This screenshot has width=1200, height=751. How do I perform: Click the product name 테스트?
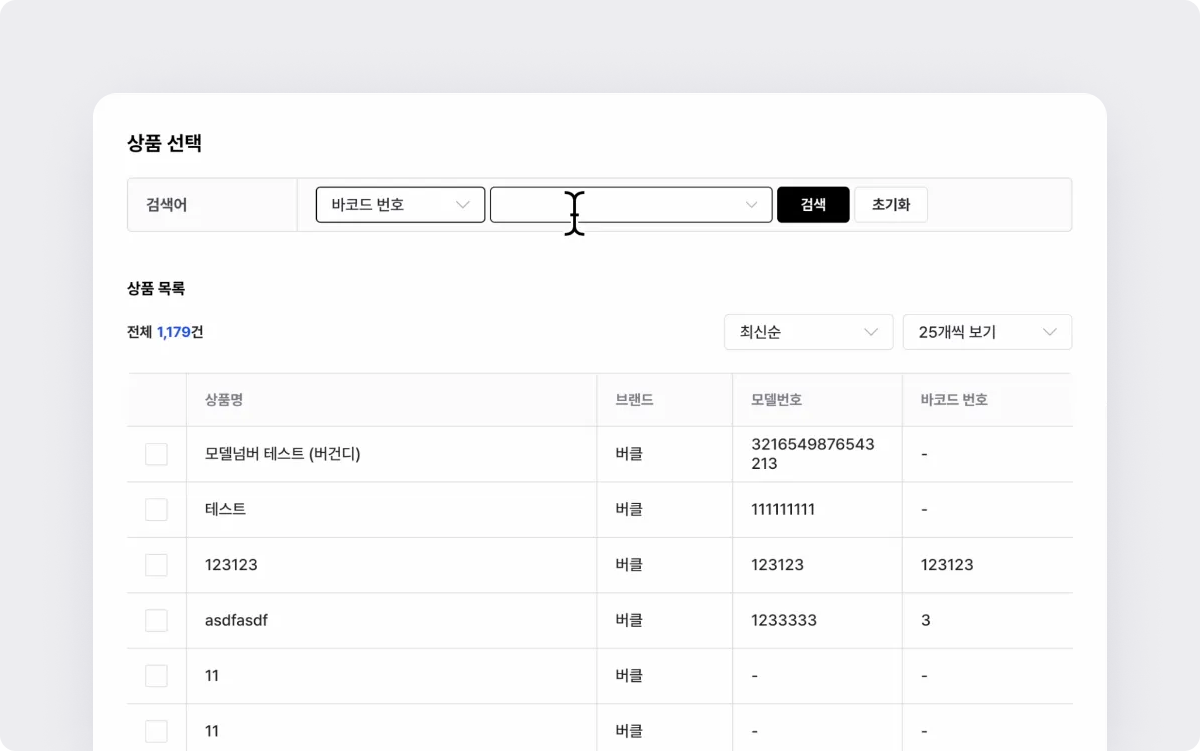(225, 510)
